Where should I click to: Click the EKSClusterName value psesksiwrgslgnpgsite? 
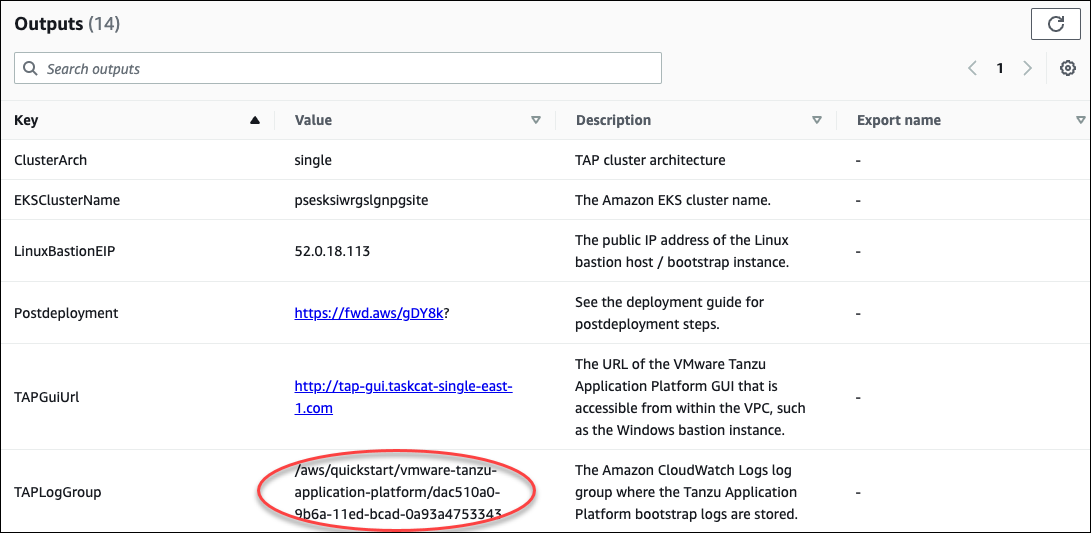tap(361, 200)
